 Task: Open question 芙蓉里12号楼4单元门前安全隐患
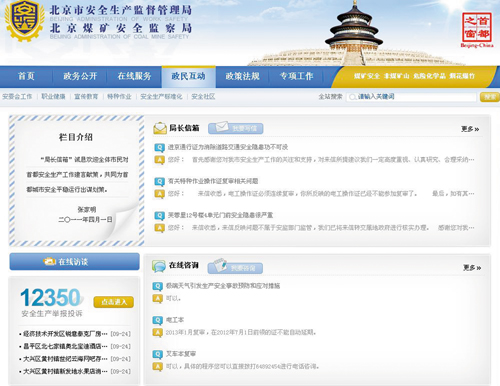point(220,215)
